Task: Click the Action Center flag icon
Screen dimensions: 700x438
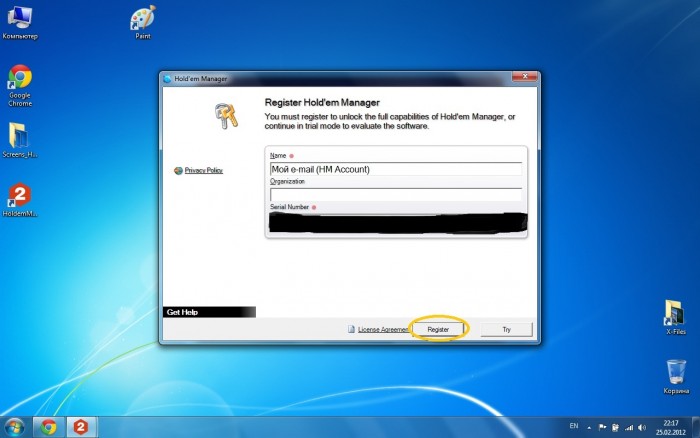Action: (602, 427)
